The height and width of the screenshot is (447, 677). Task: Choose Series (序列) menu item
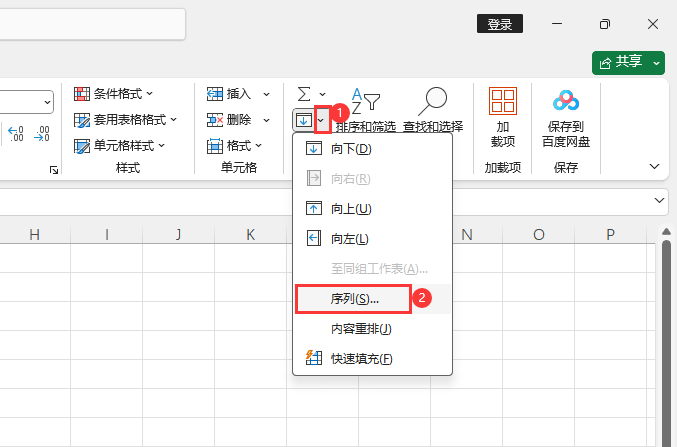tap(372, 299)
